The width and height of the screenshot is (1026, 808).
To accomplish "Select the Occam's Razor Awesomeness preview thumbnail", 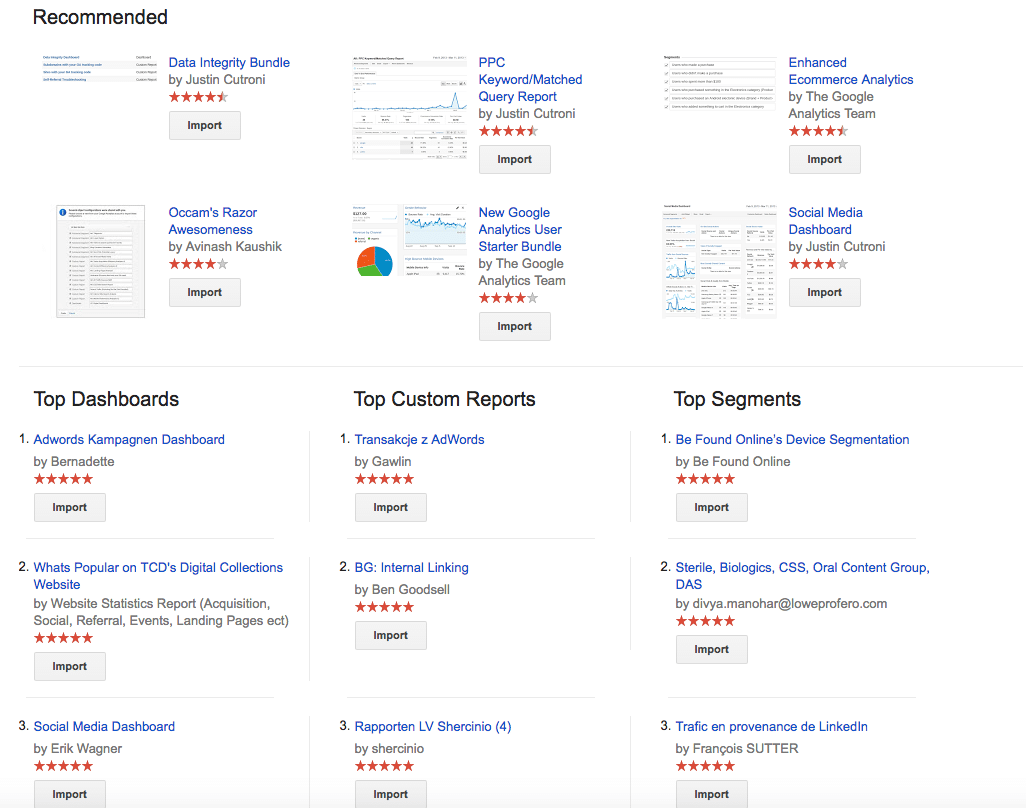I will [100, 261].
